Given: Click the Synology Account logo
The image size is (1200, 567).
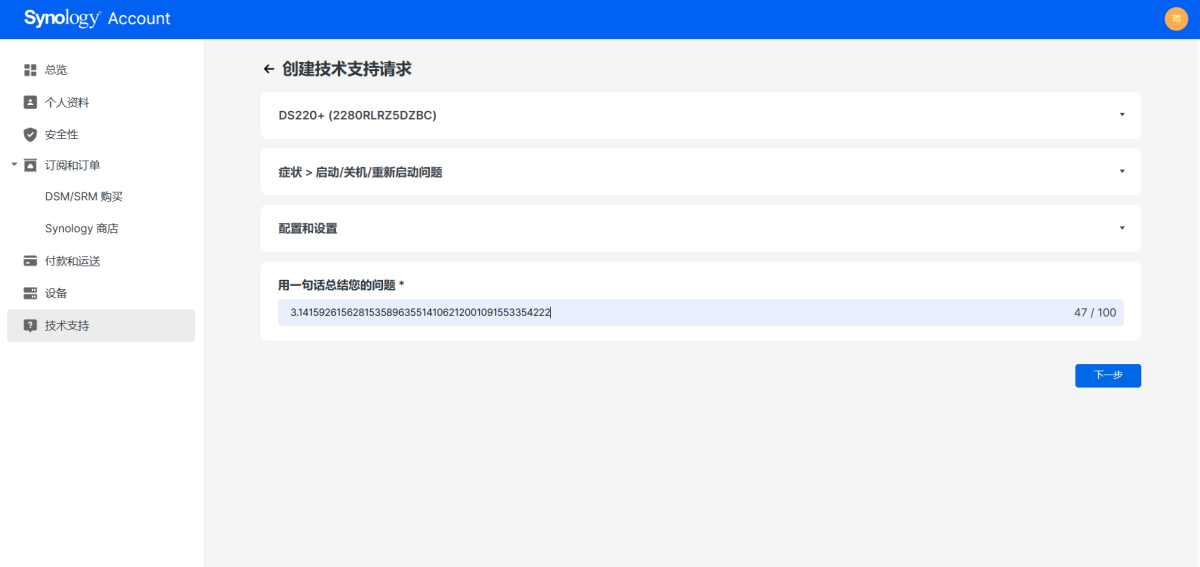Looking at the screenshot, I should pyautogui.click(x=97, y=19).
